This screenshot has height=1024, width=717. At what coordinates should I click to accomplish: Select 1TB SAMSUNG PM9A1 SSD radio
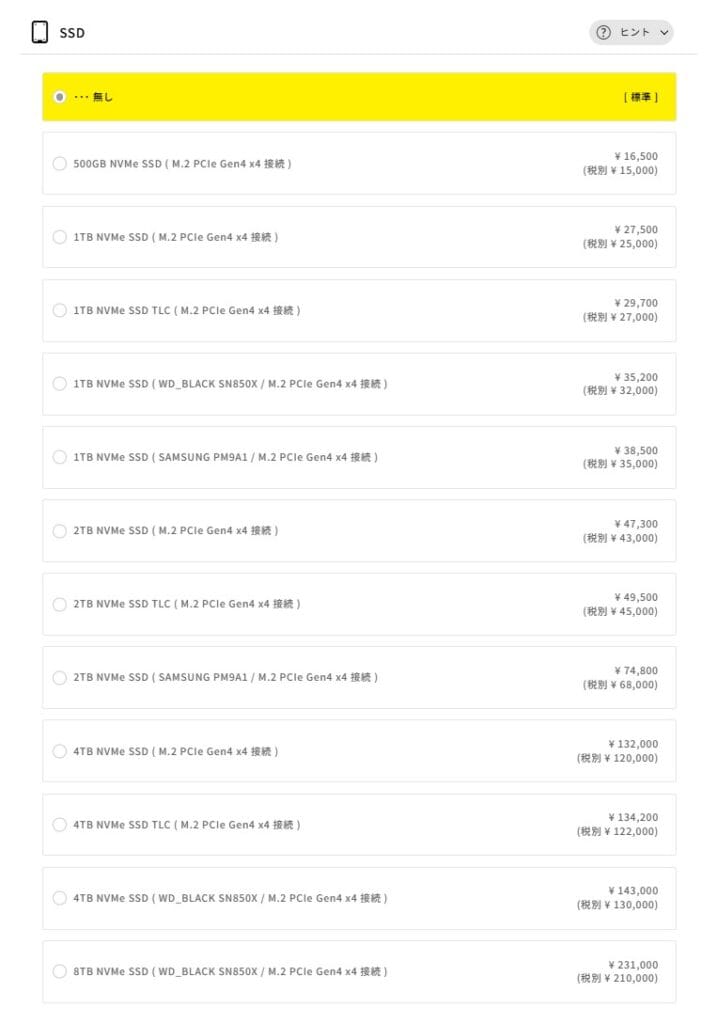click(x=60, y=457)
